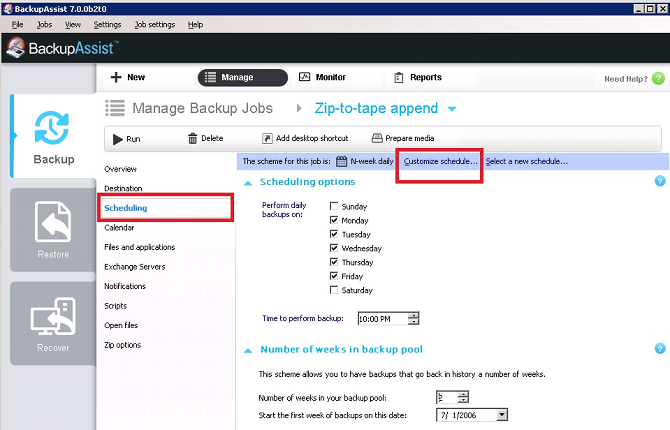The width and height of the screenshot is (670, 430).
Task: Click the Manage Backup Jobs list icon
Action: pyautogui.click(x=115, y=108)
